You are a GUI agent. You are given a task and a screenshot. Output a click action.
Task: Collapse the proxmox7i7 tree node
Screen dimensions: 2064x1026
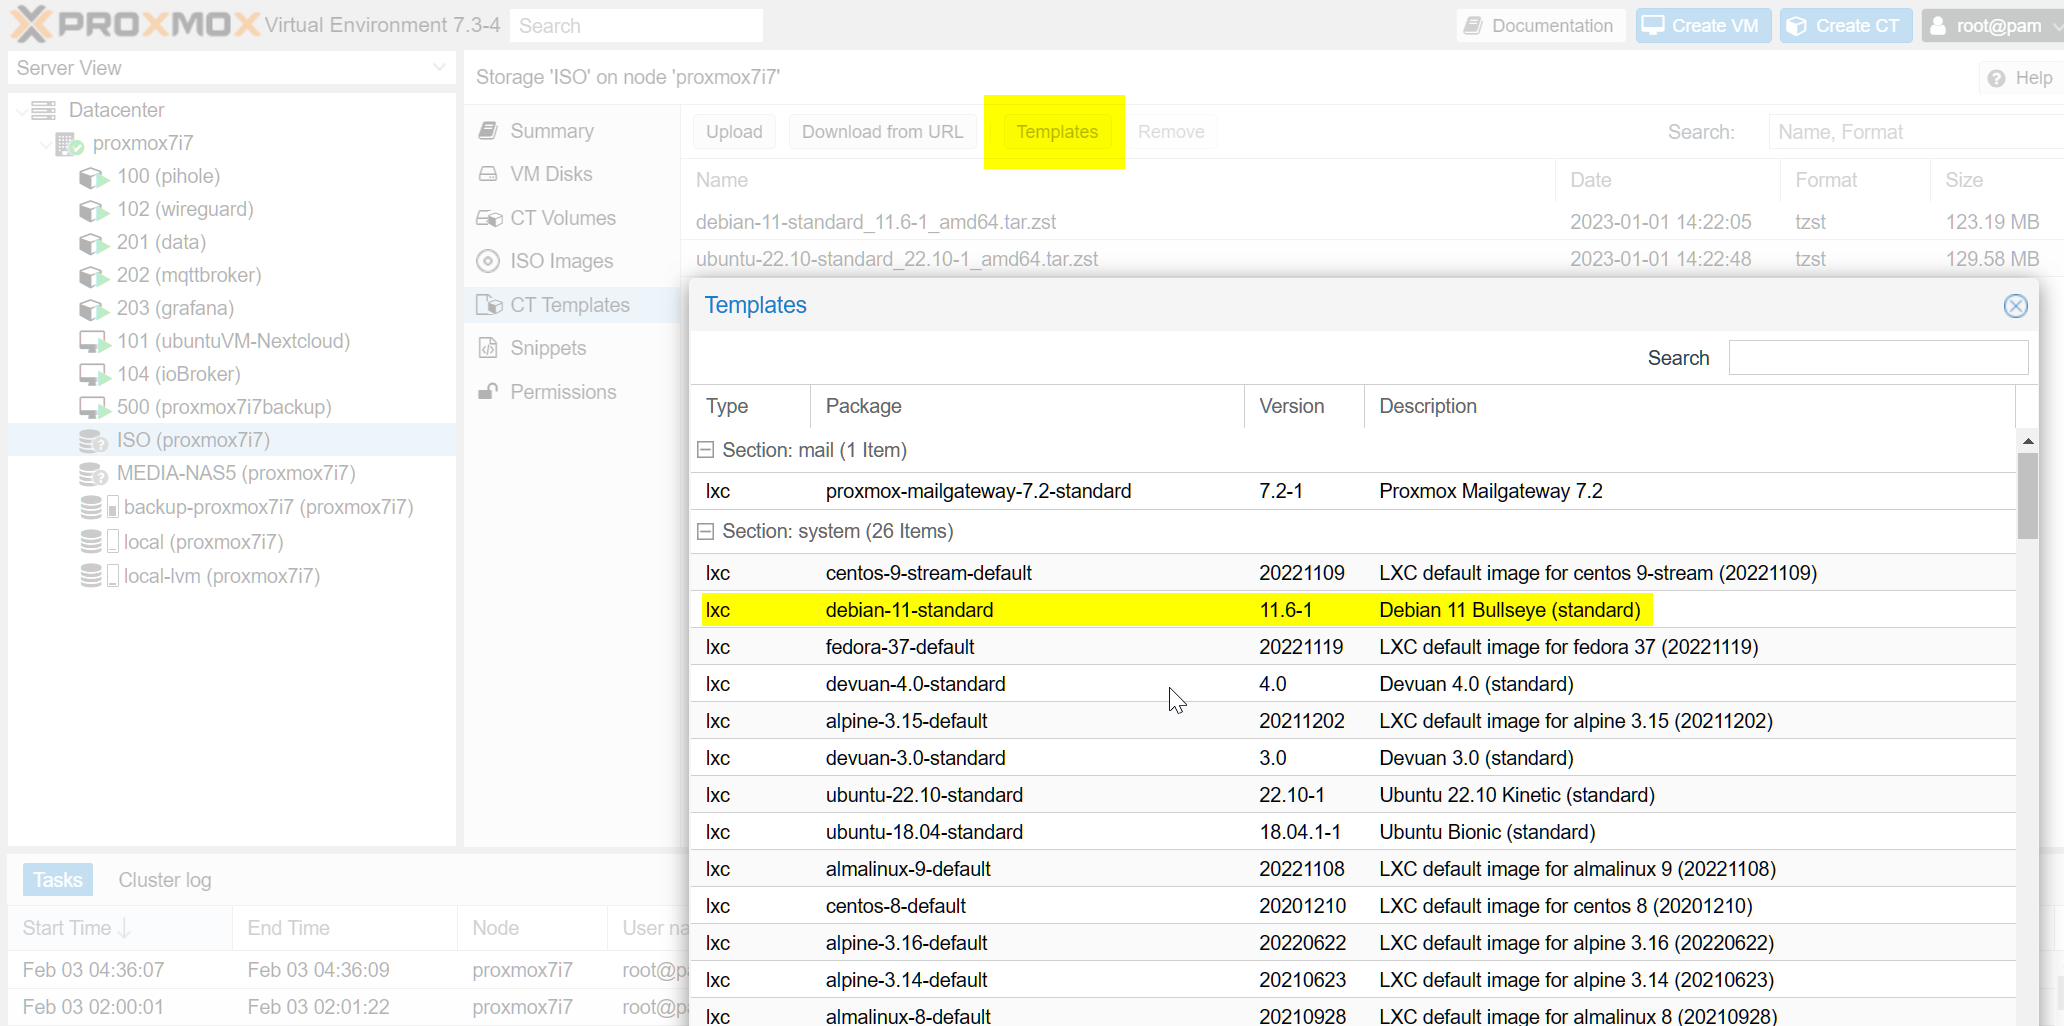45,144
